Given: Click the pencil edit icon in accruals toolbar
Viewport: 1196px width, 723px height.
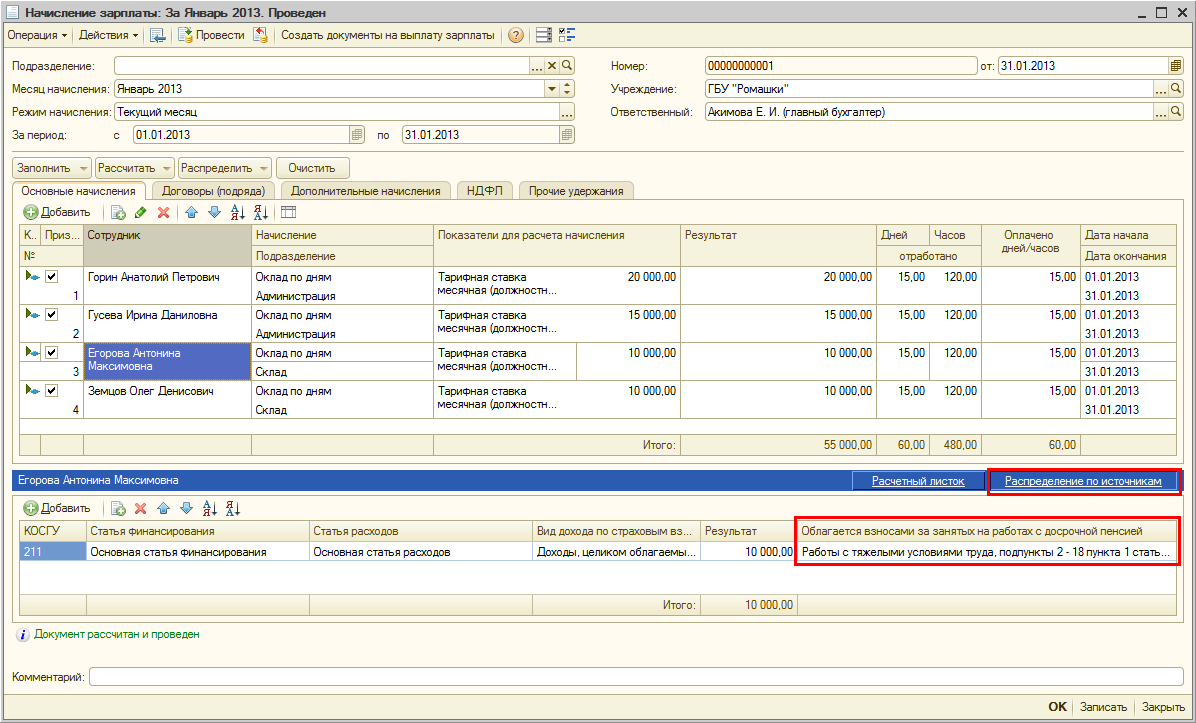Looking at the screenshot, I should [140, 212].
